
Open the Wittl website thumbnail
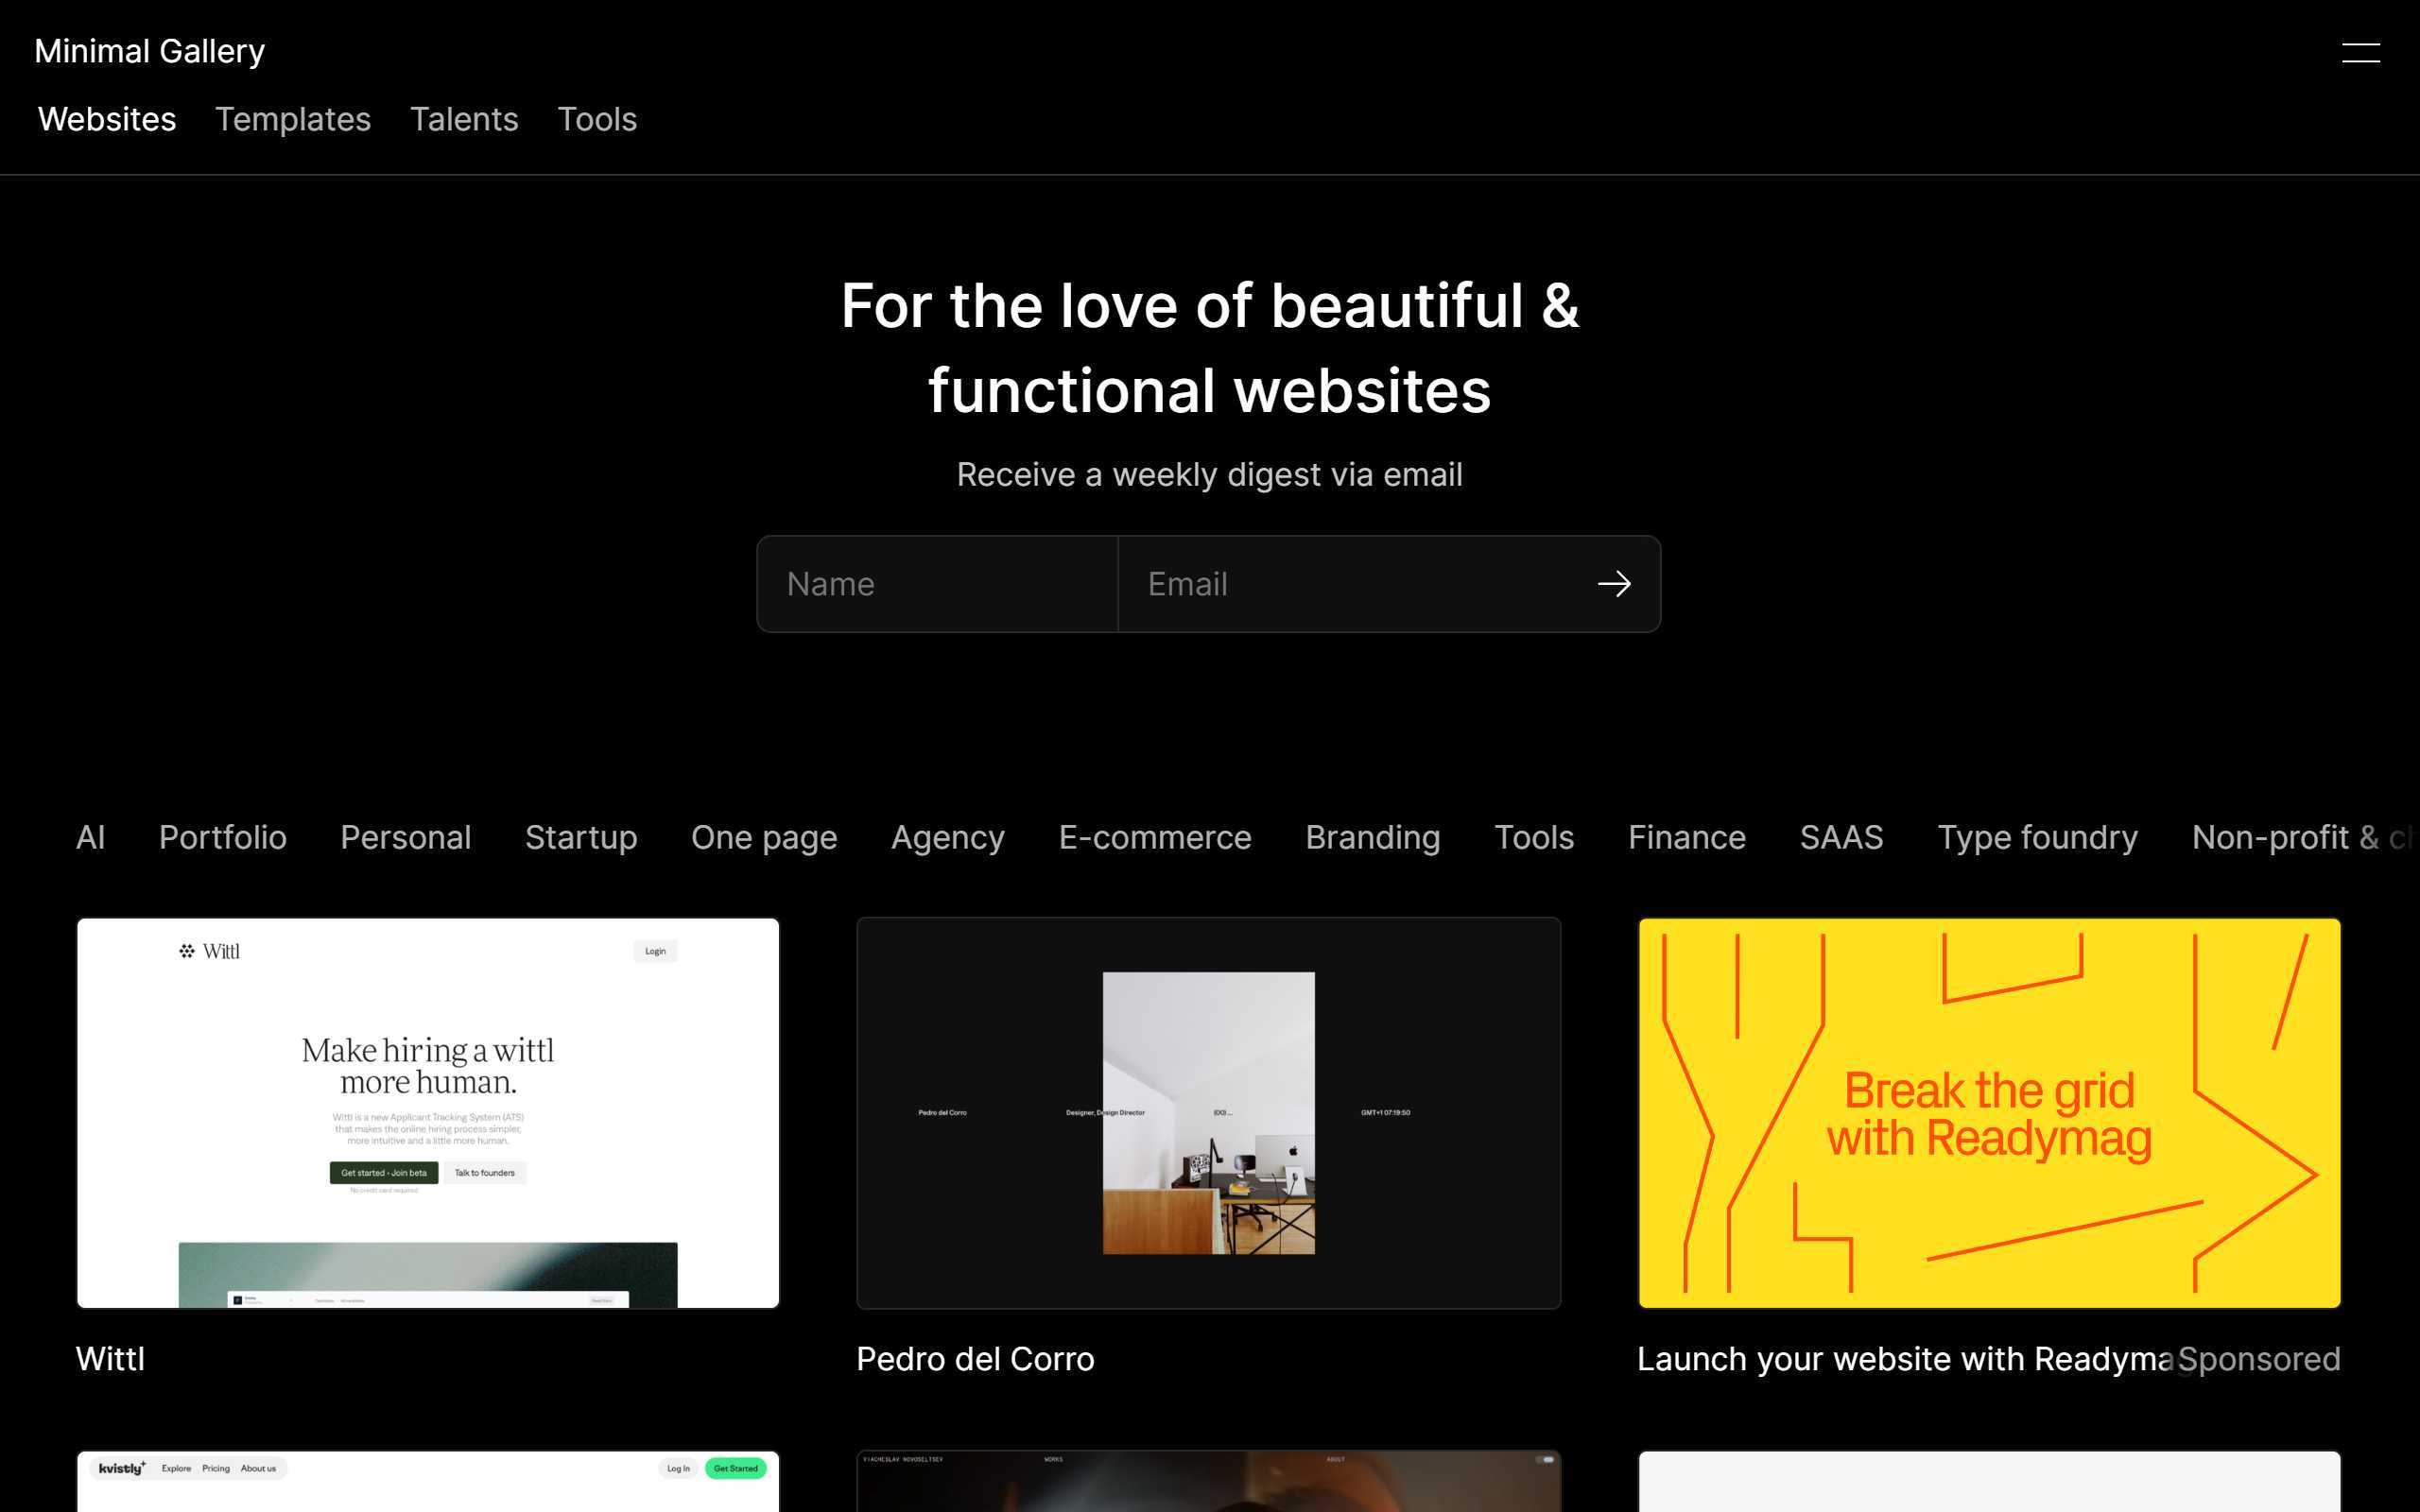tap(428, 1112)
